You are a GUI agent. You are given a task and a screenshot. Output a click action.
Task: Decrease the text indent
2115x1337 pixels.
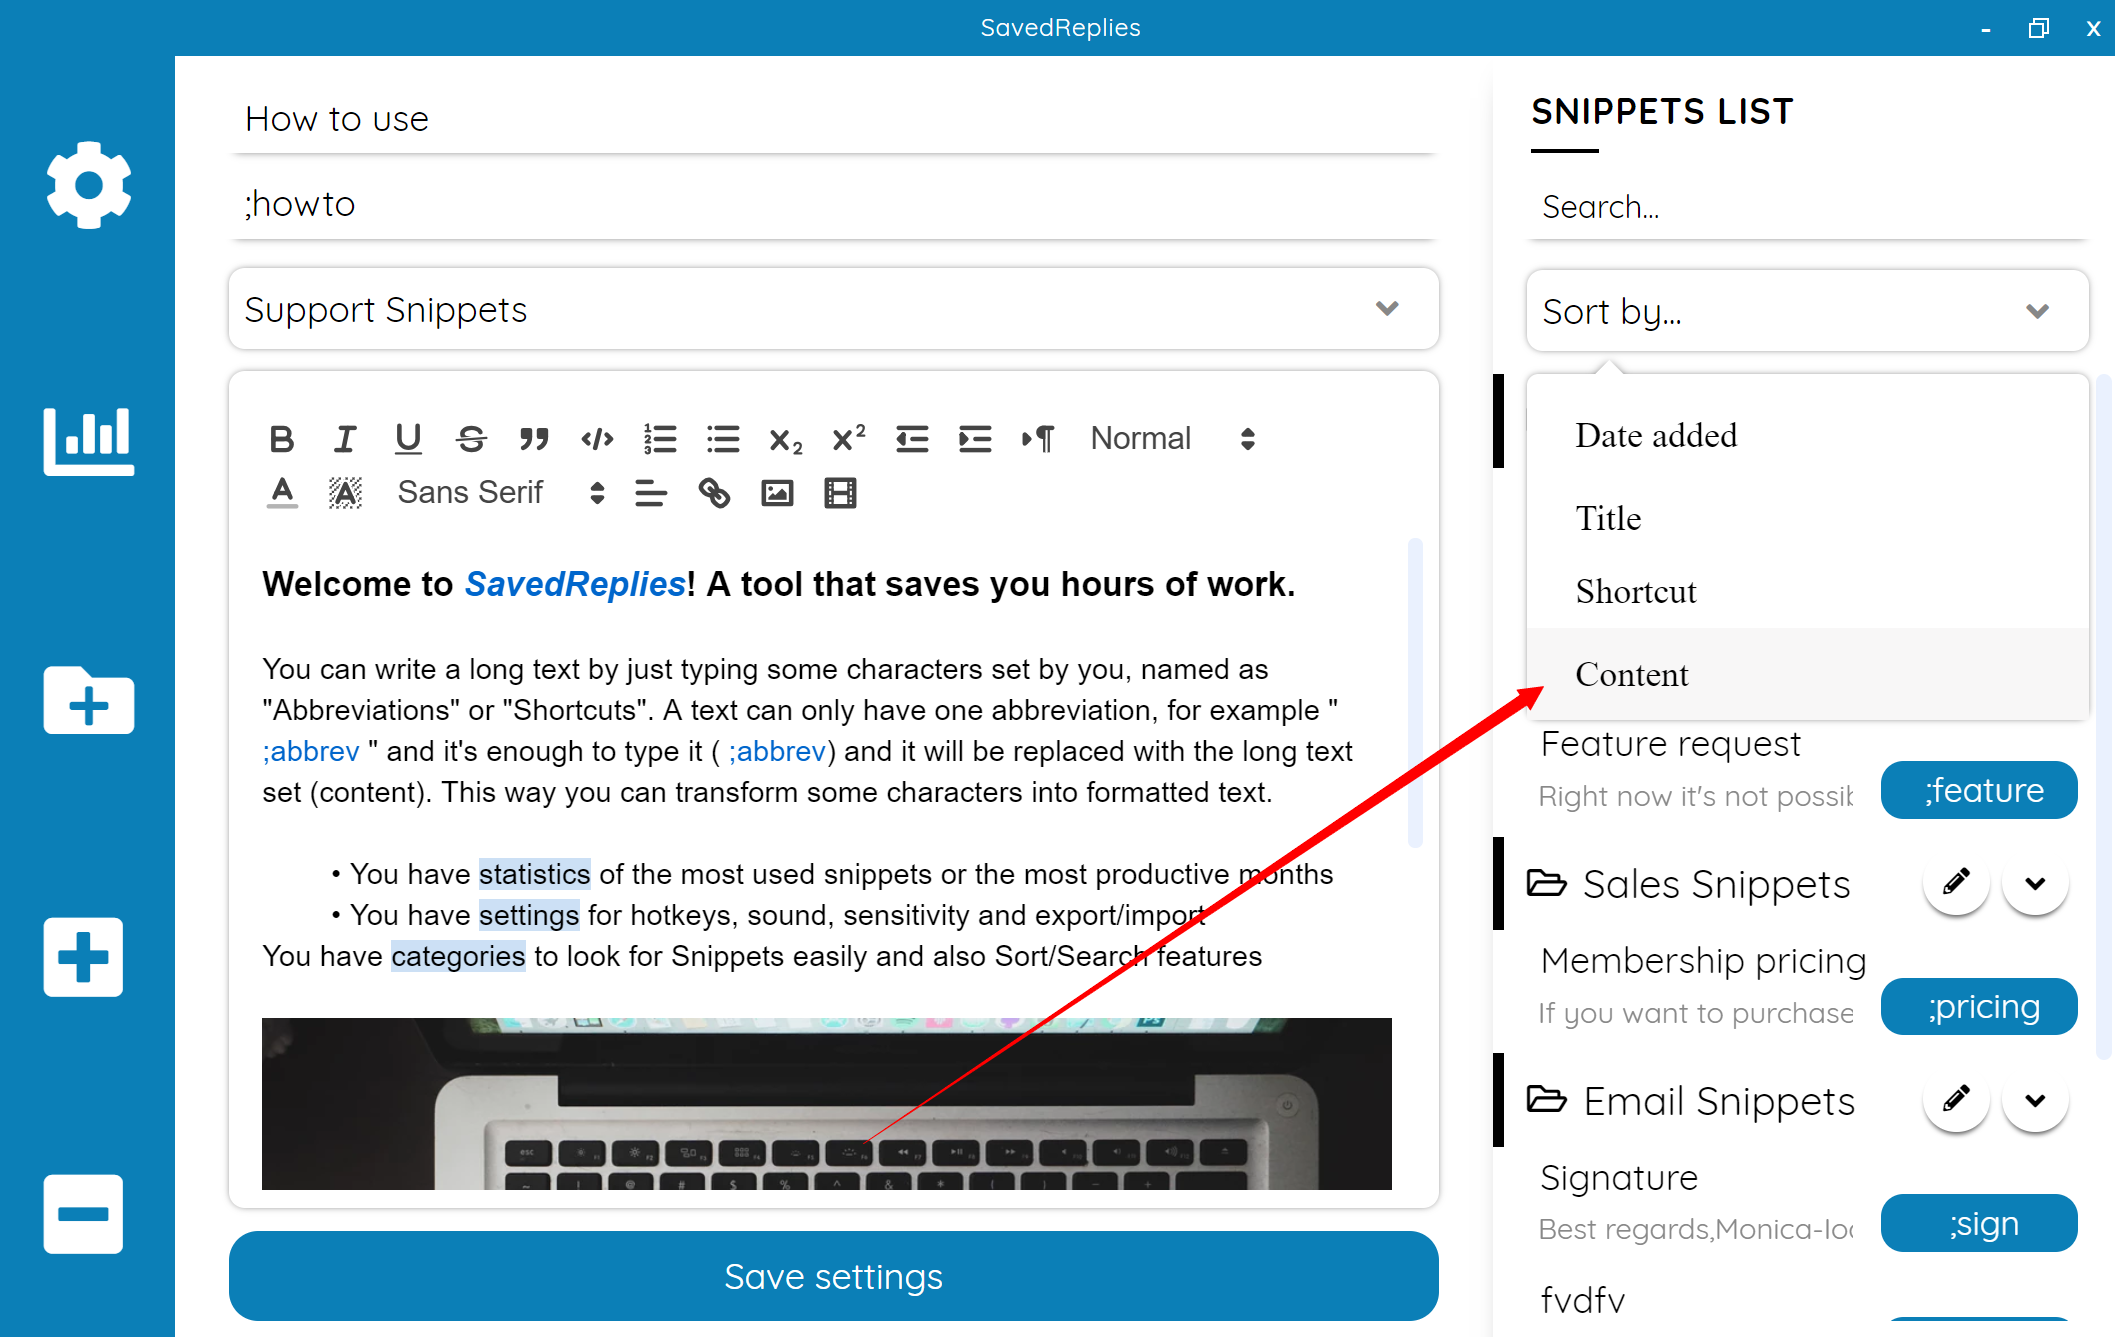tap(912, 439)
